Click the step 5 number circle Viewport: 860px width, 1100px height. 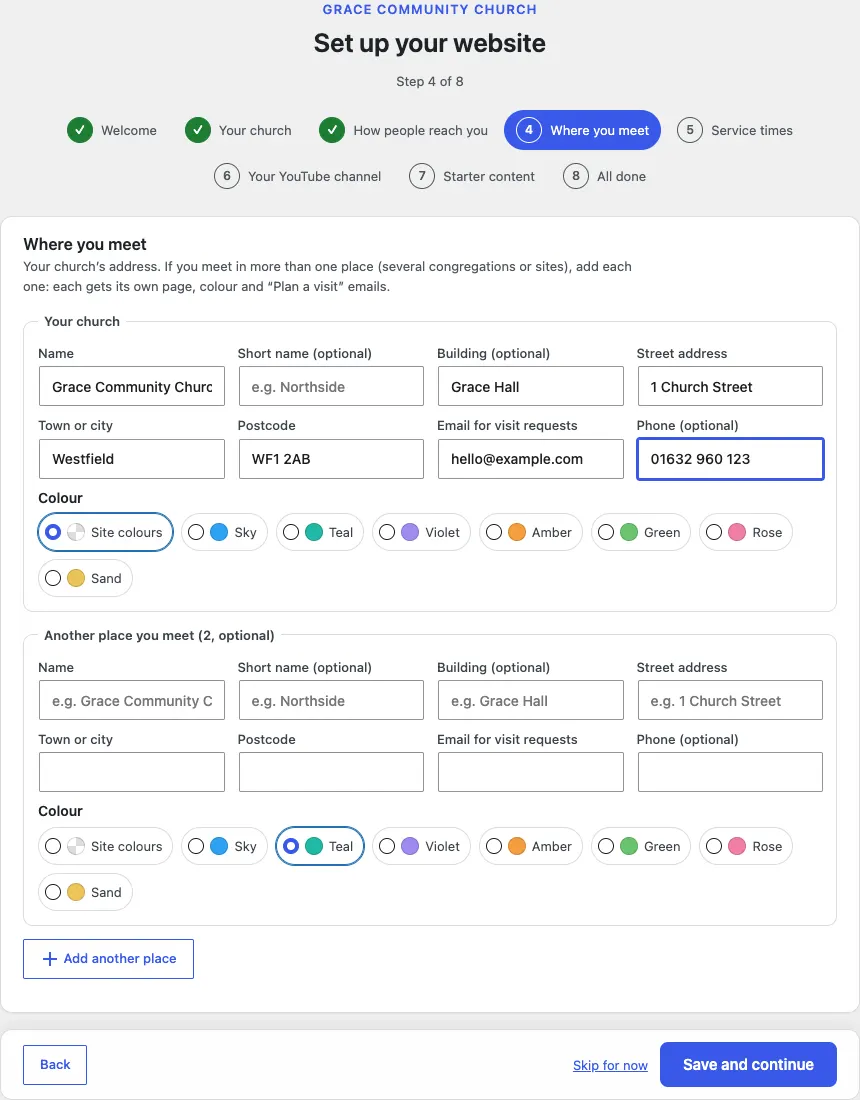click(690, 130)
